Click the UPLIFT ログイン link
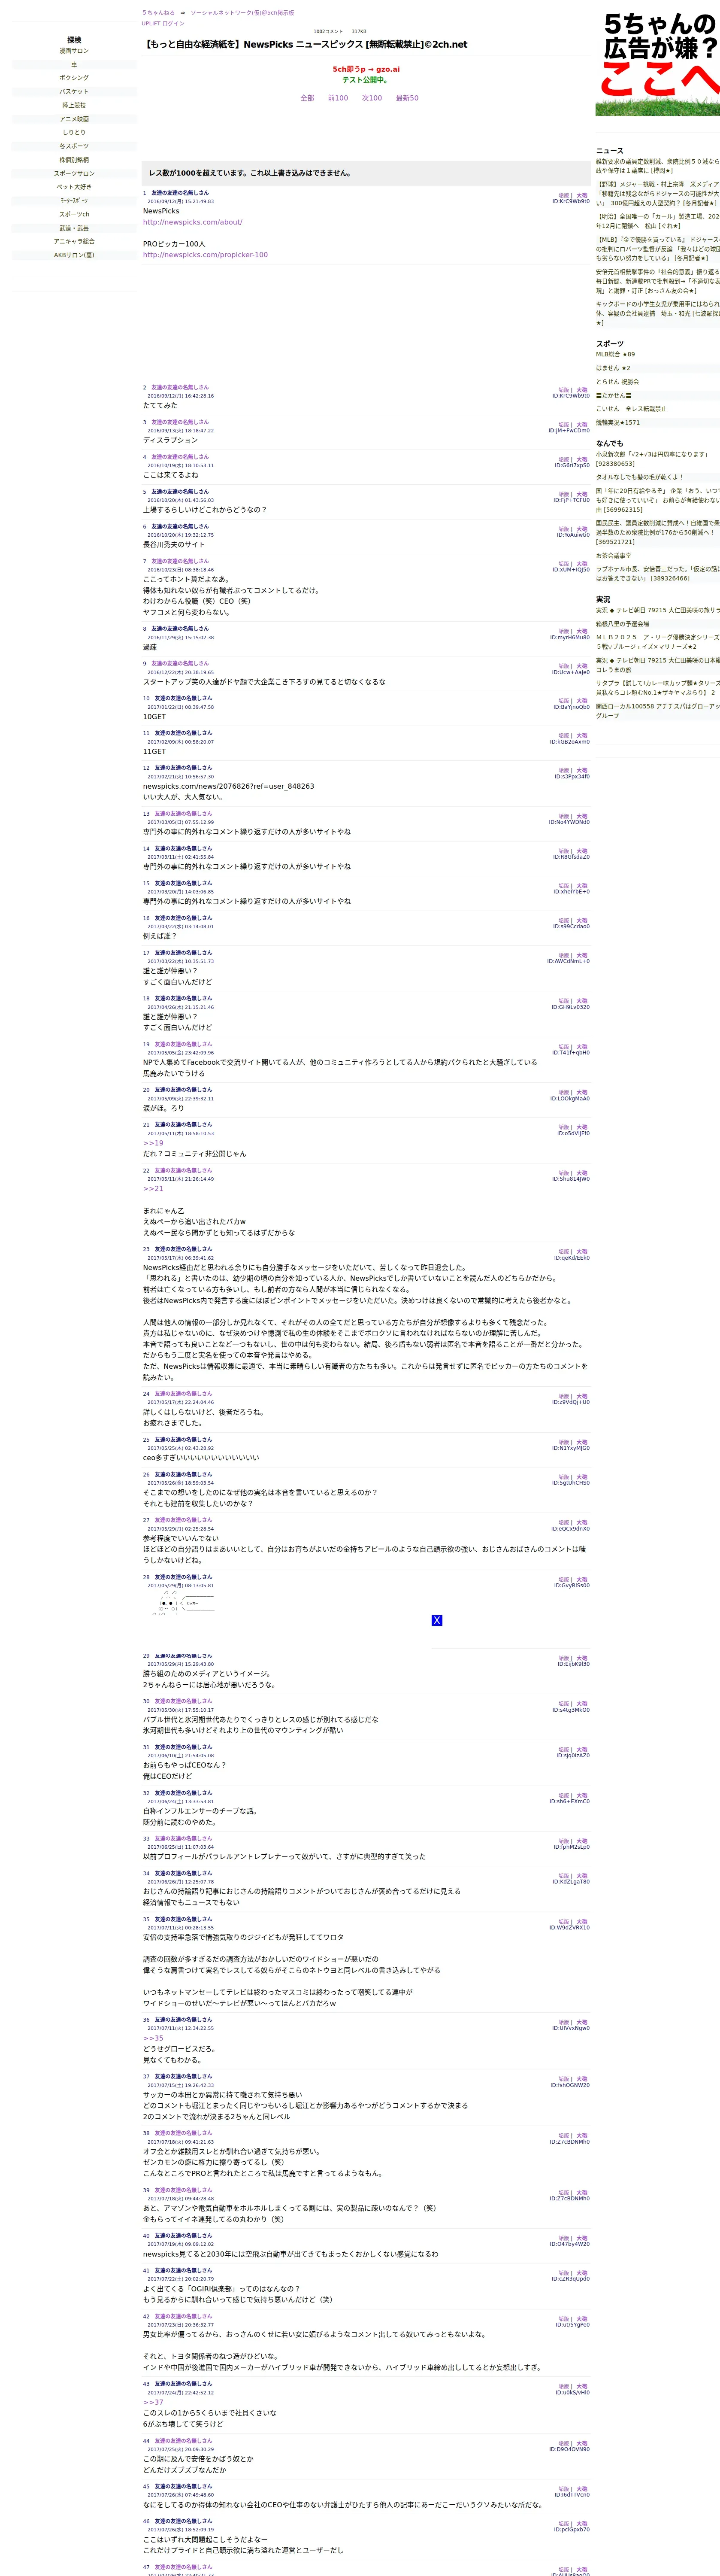The height and width of the screenshot is (2576, 720). click(x=163, y=23)
